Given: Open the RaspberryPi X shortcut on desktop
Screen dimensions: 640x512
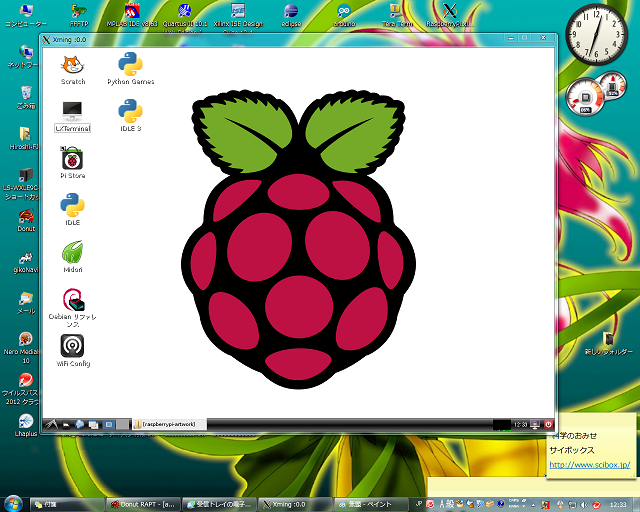Looking at the screenshot, I should [450, 16].
